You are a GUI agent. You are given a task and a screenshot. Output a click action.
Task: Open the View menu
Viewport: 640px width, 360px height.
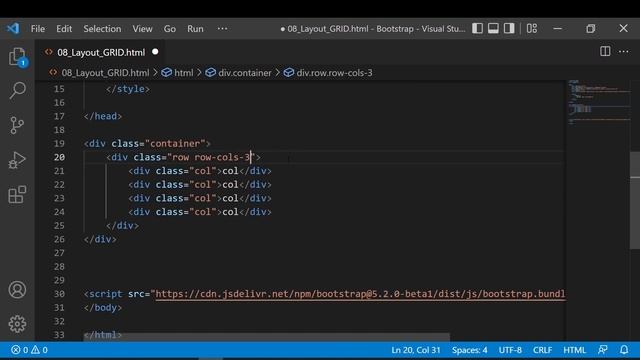[x=142, y=29]
